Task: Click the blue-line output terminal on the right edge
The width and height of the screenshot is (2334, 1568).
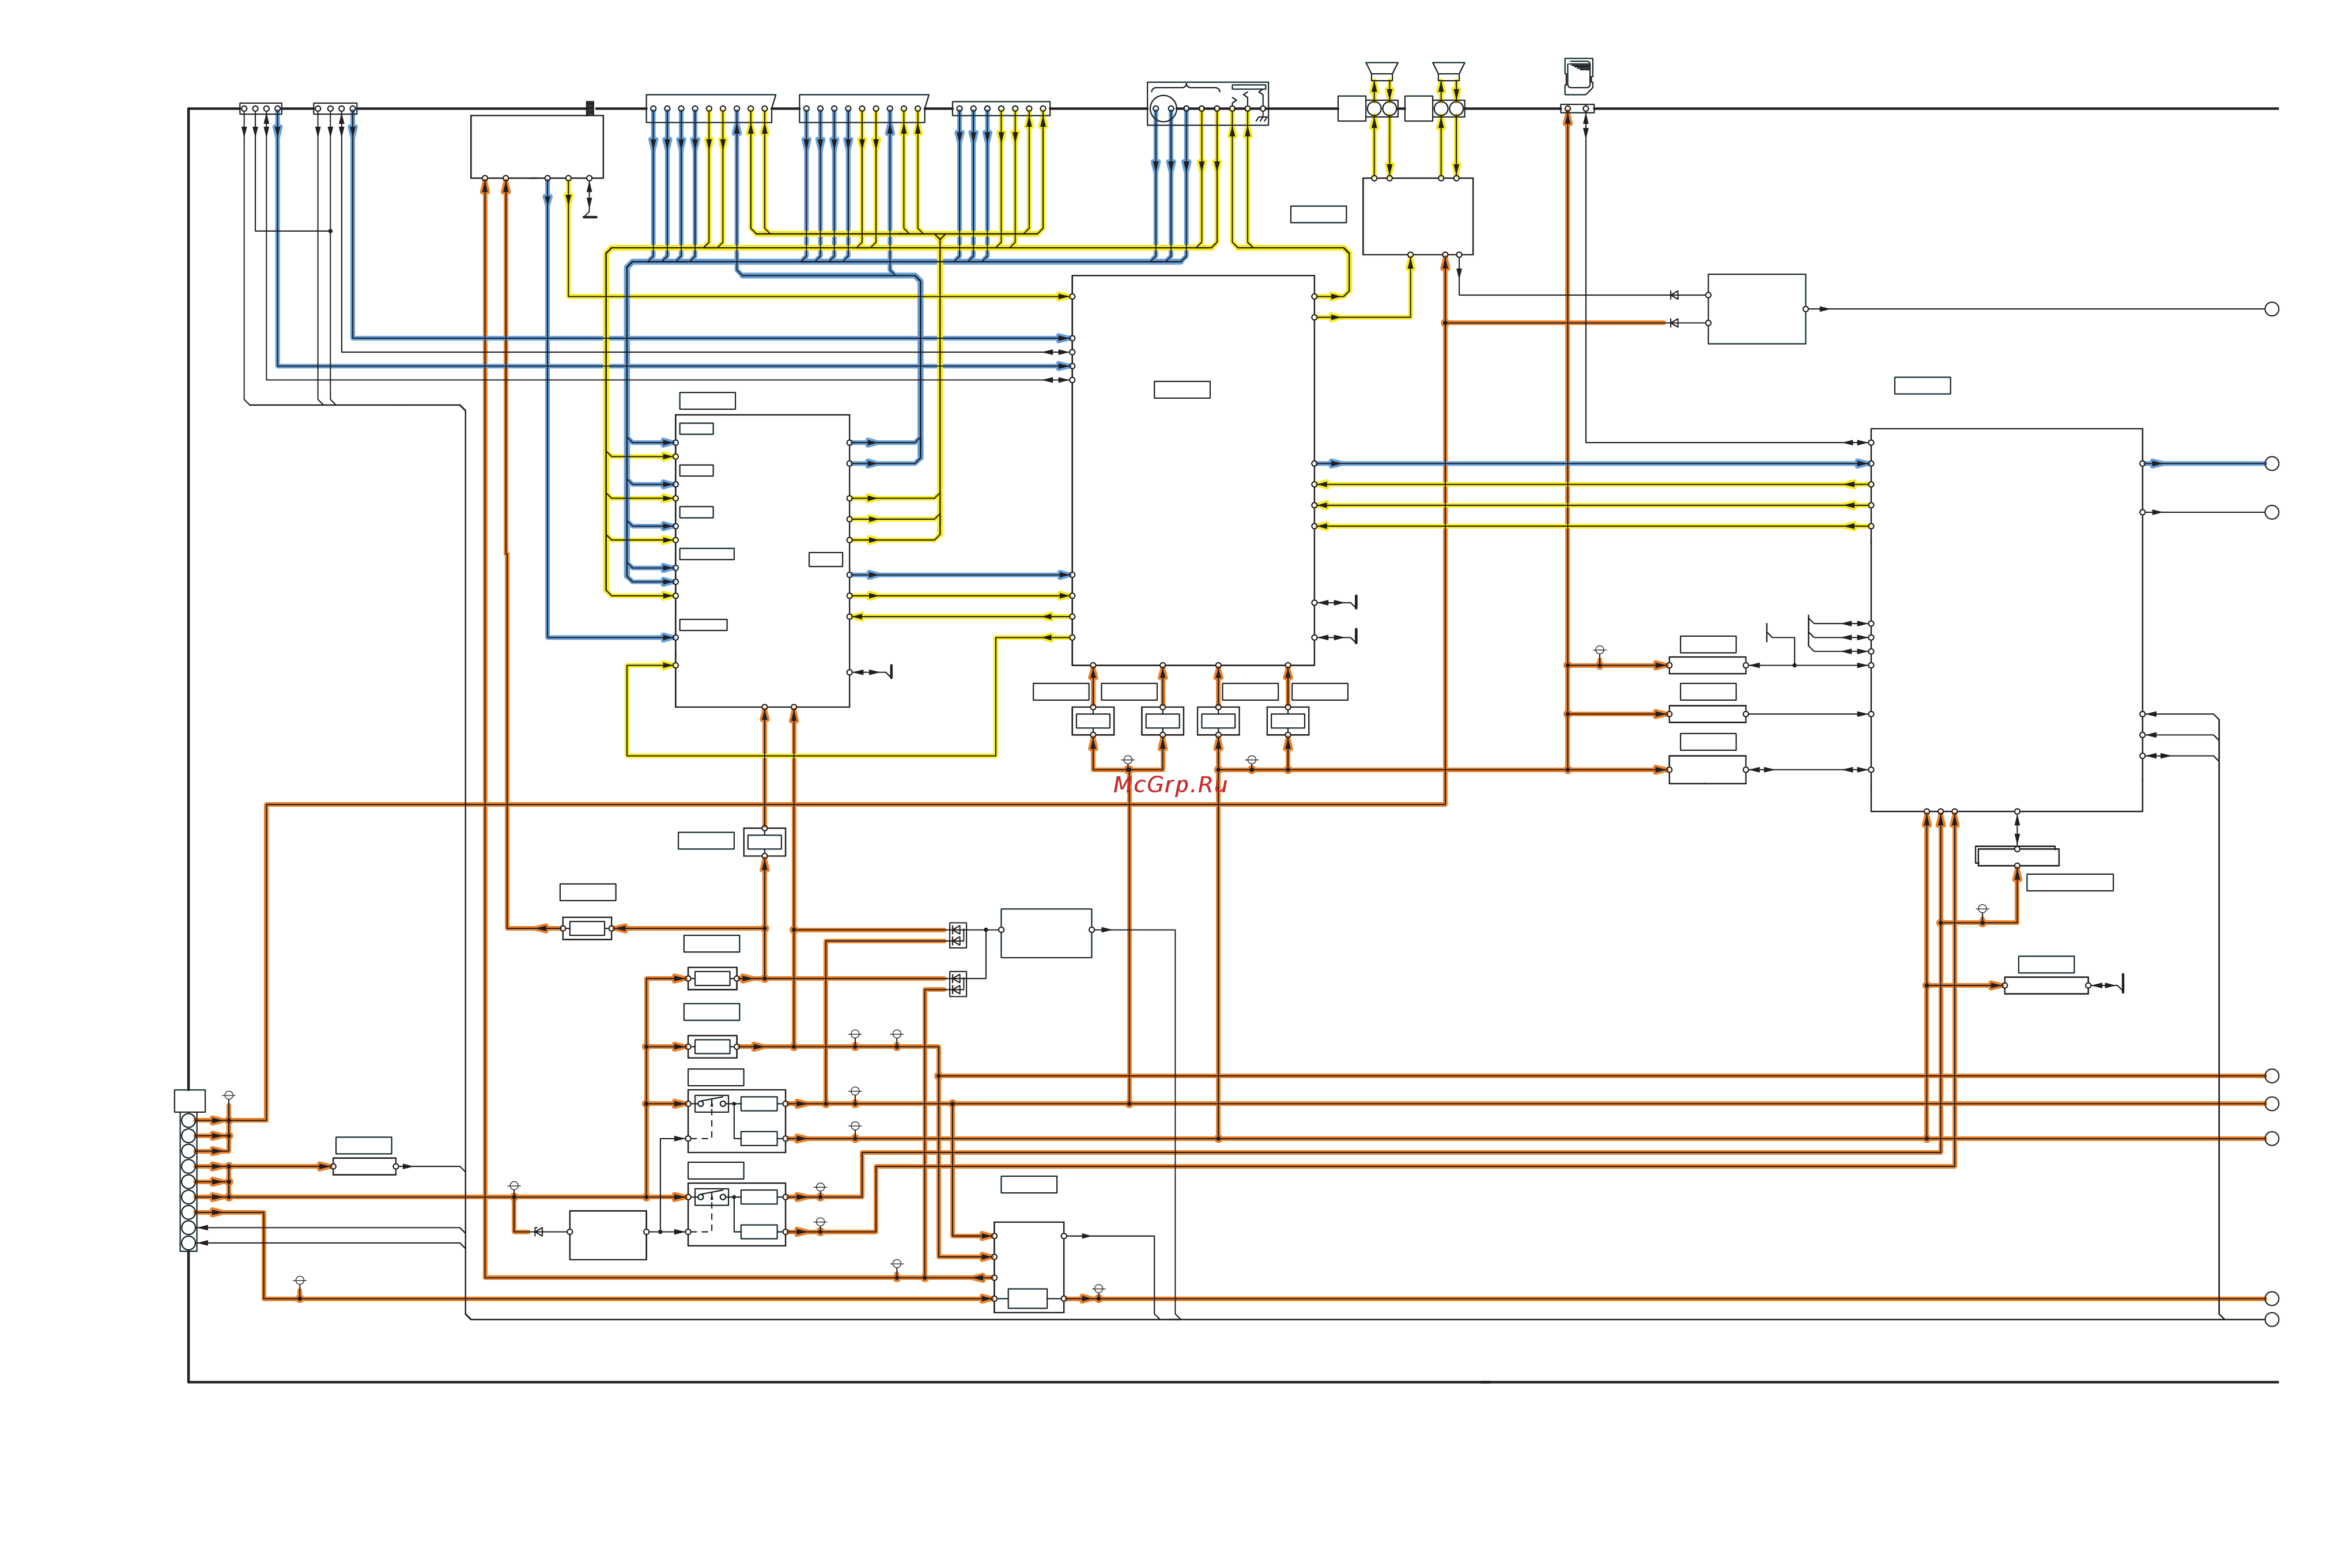Action: click(2271, 463)
